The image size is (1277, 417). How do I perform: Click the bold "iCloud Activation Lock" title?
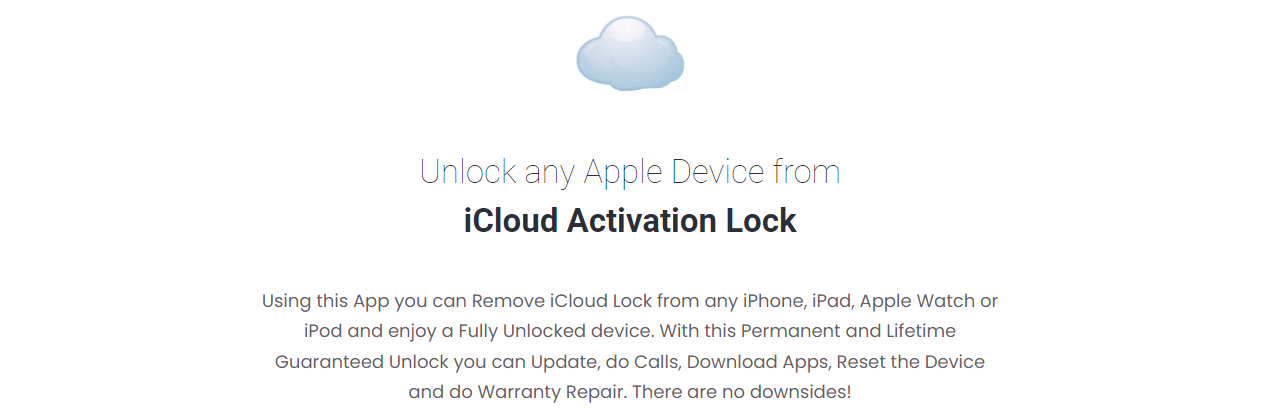coord(630,220)
